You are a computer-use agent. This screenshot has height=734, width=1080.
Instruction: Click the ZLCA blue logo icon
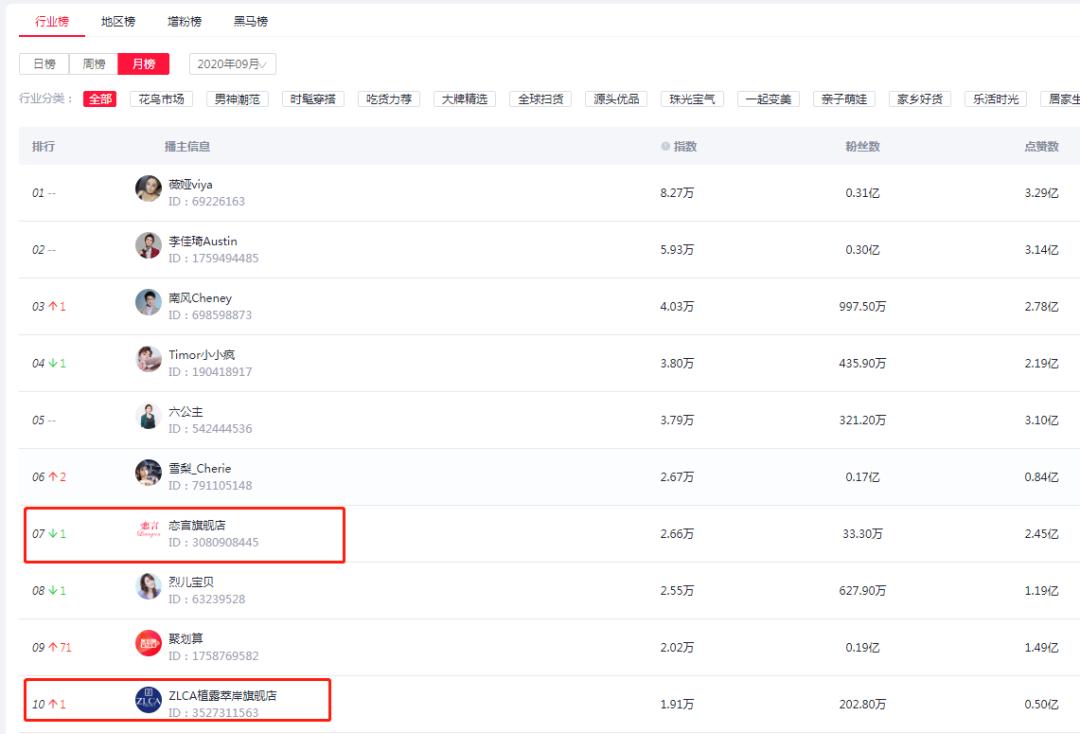click(x=148, y=700)
